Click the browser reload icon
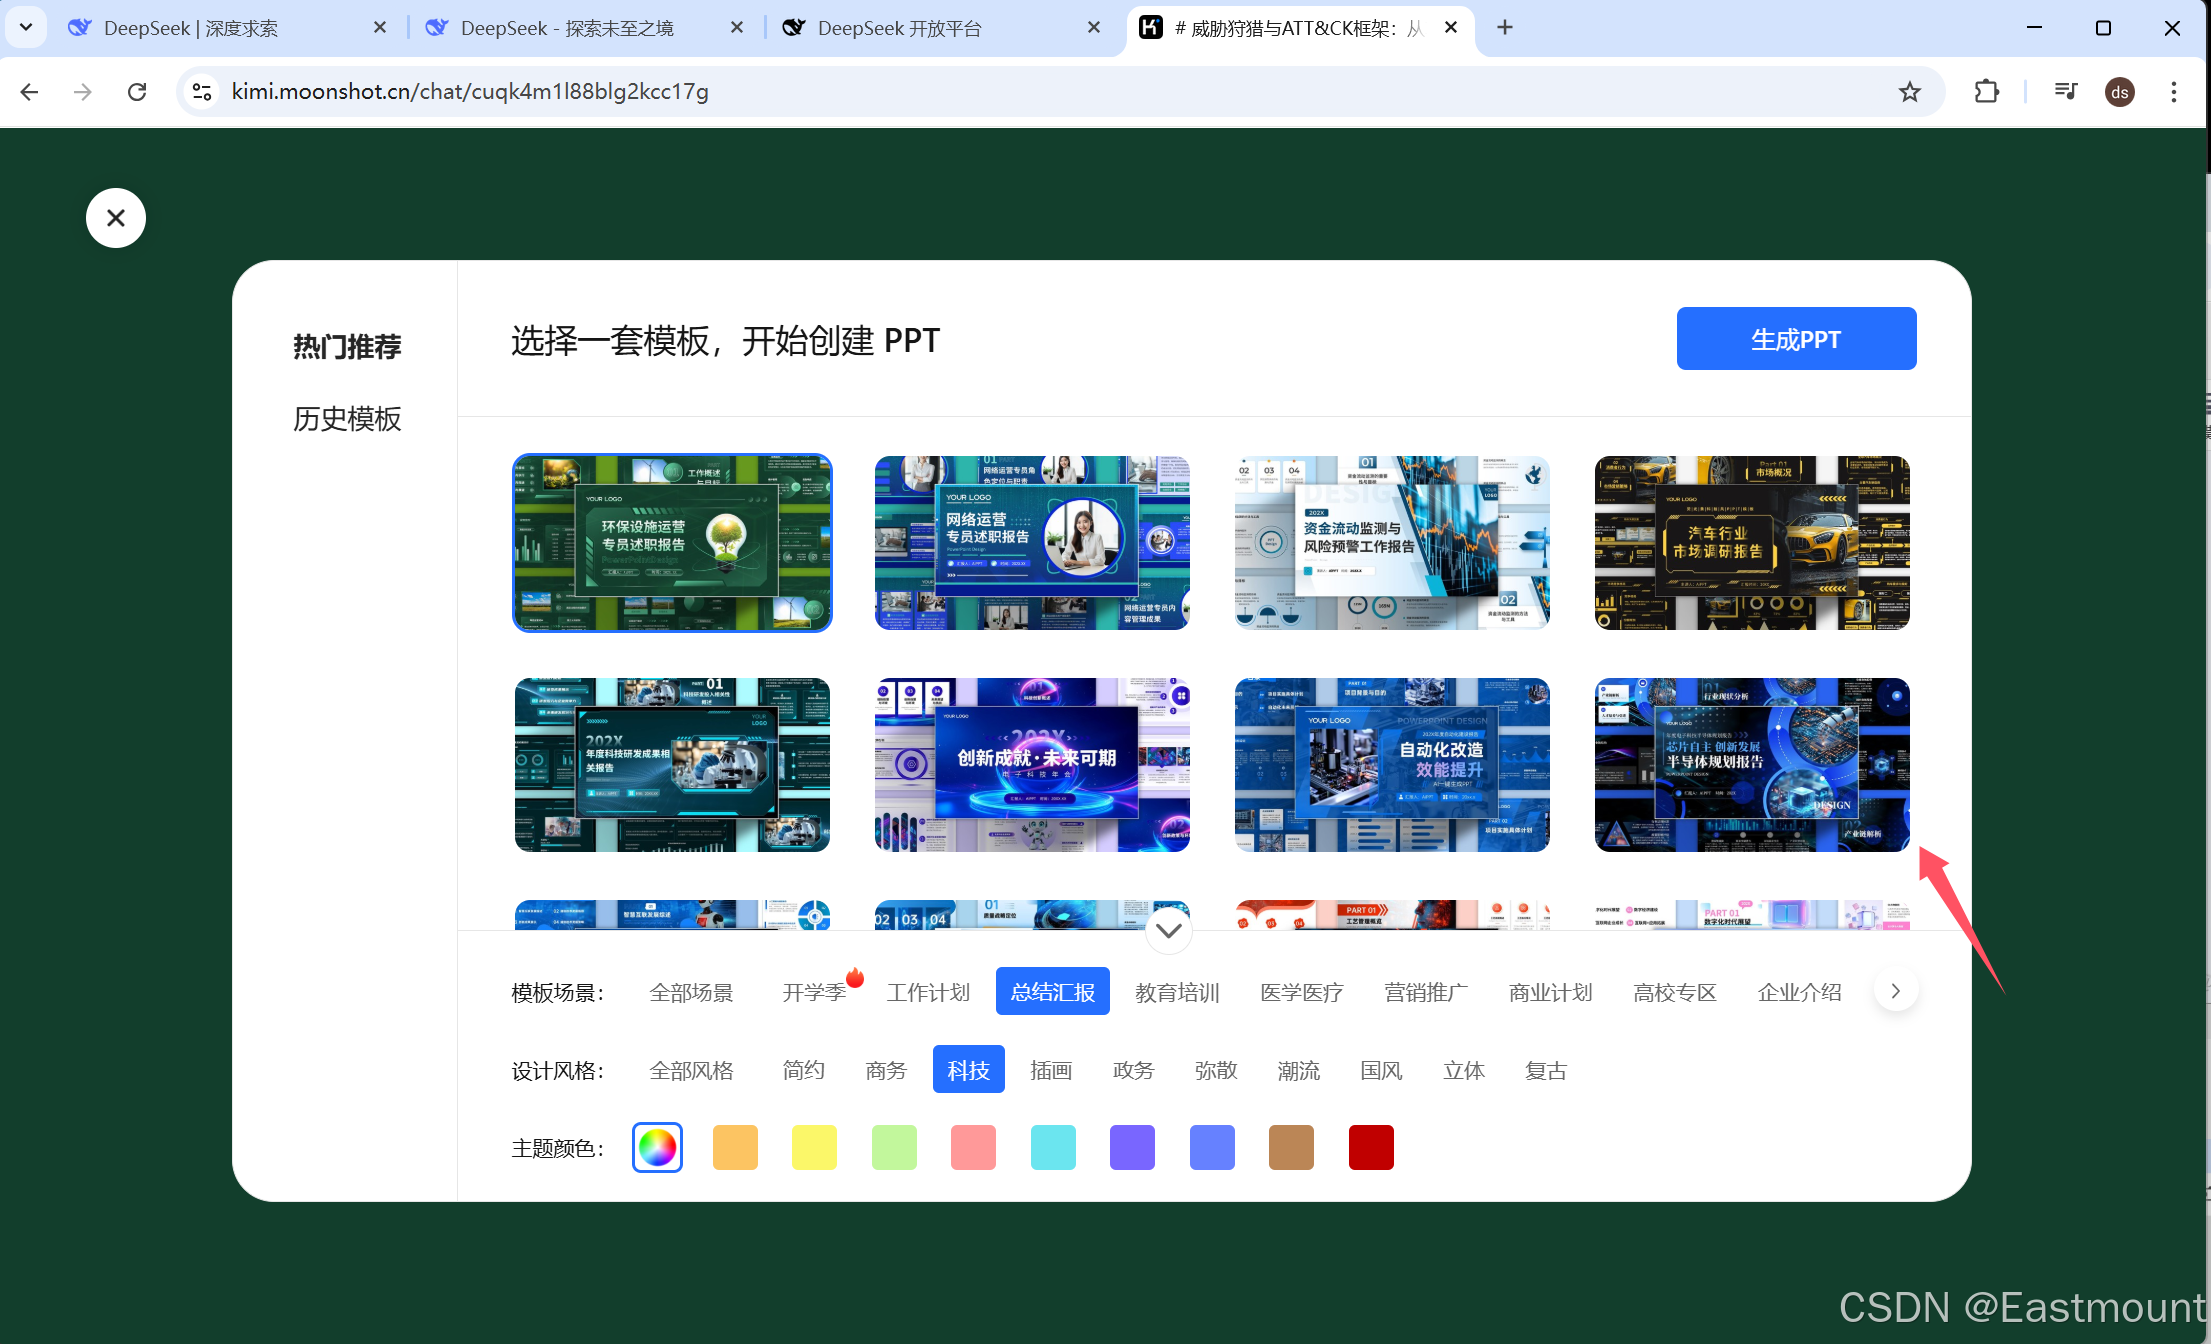Image resolution: width=2211 pixels, height=1344 pixels. 137,92
